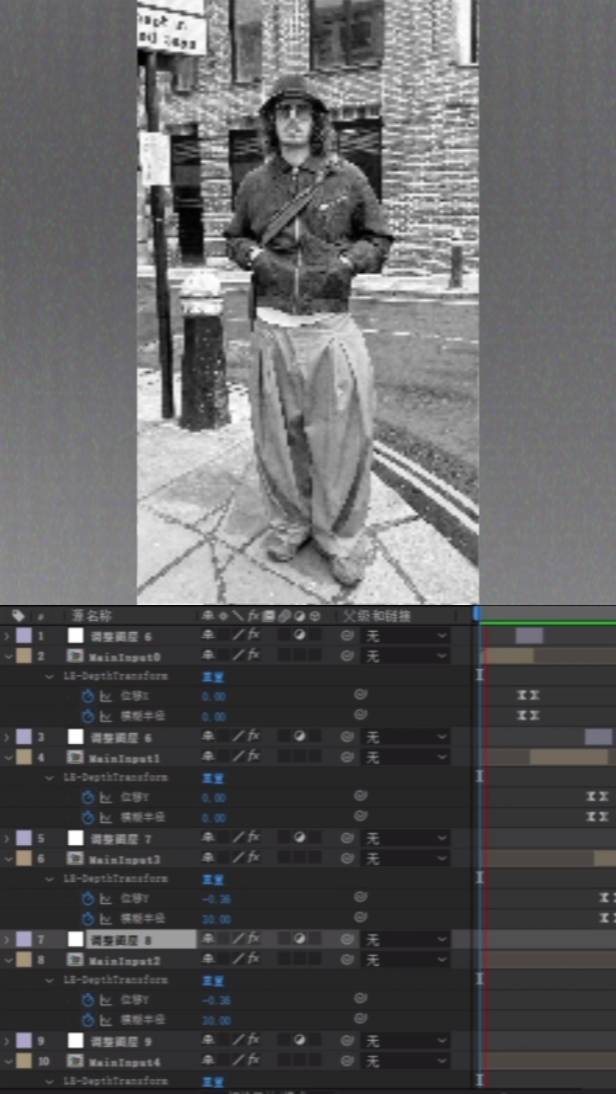Viewport: 616px width, 1094px height.
Task: Click shy switch on layer 8 MainInput2
Action: point(208,960)
